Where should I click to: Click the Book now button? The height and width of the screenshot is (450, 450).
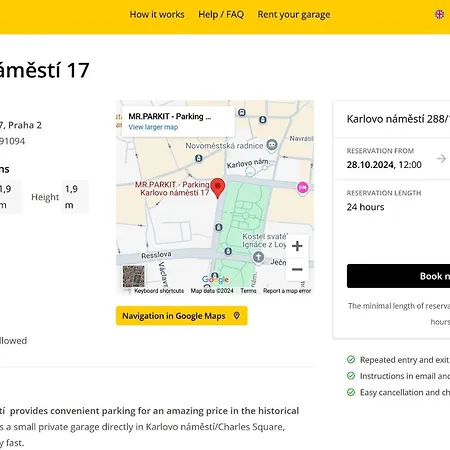point(398,276)
